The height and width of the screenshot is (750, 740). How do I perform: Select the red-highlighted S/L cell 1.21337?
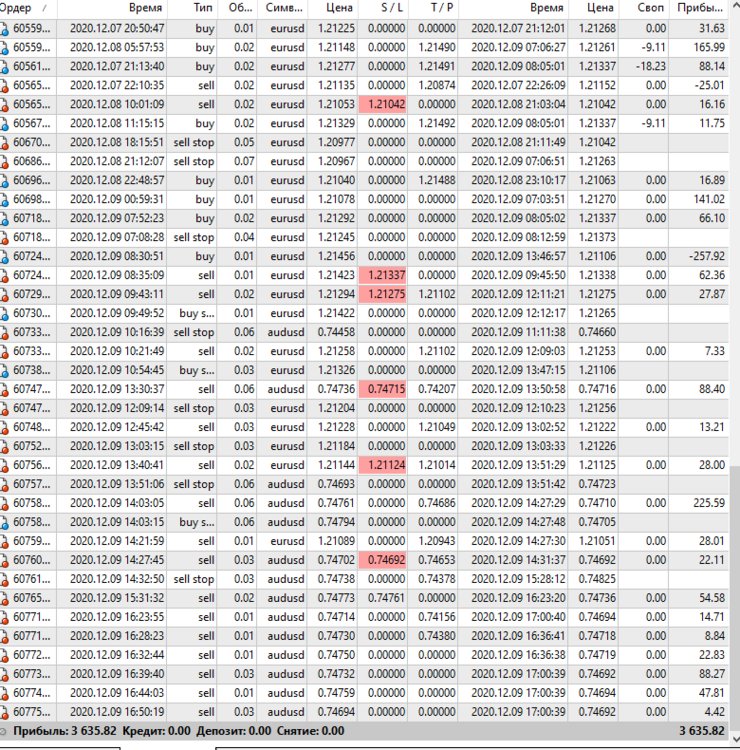coord(383,275)
